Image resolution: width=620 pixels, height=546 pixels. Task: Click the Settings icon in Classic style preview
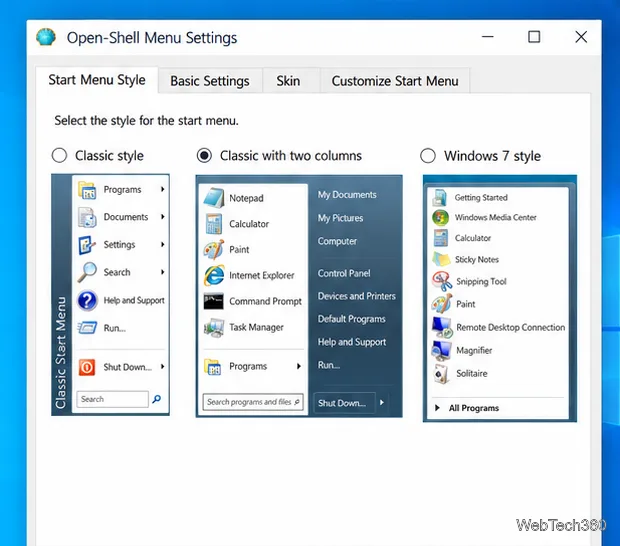coord(87,245)
